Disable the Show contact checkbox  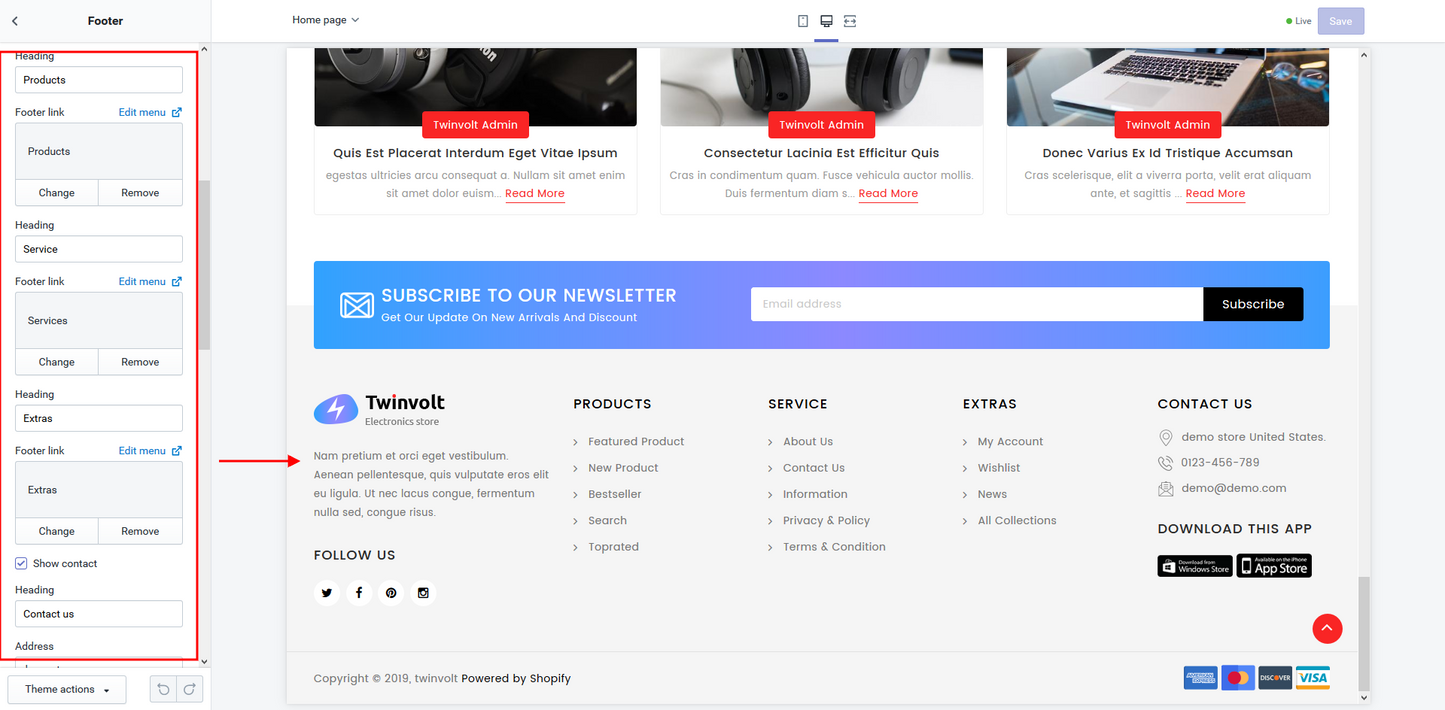pyautogui.click(x=21, y=563)
